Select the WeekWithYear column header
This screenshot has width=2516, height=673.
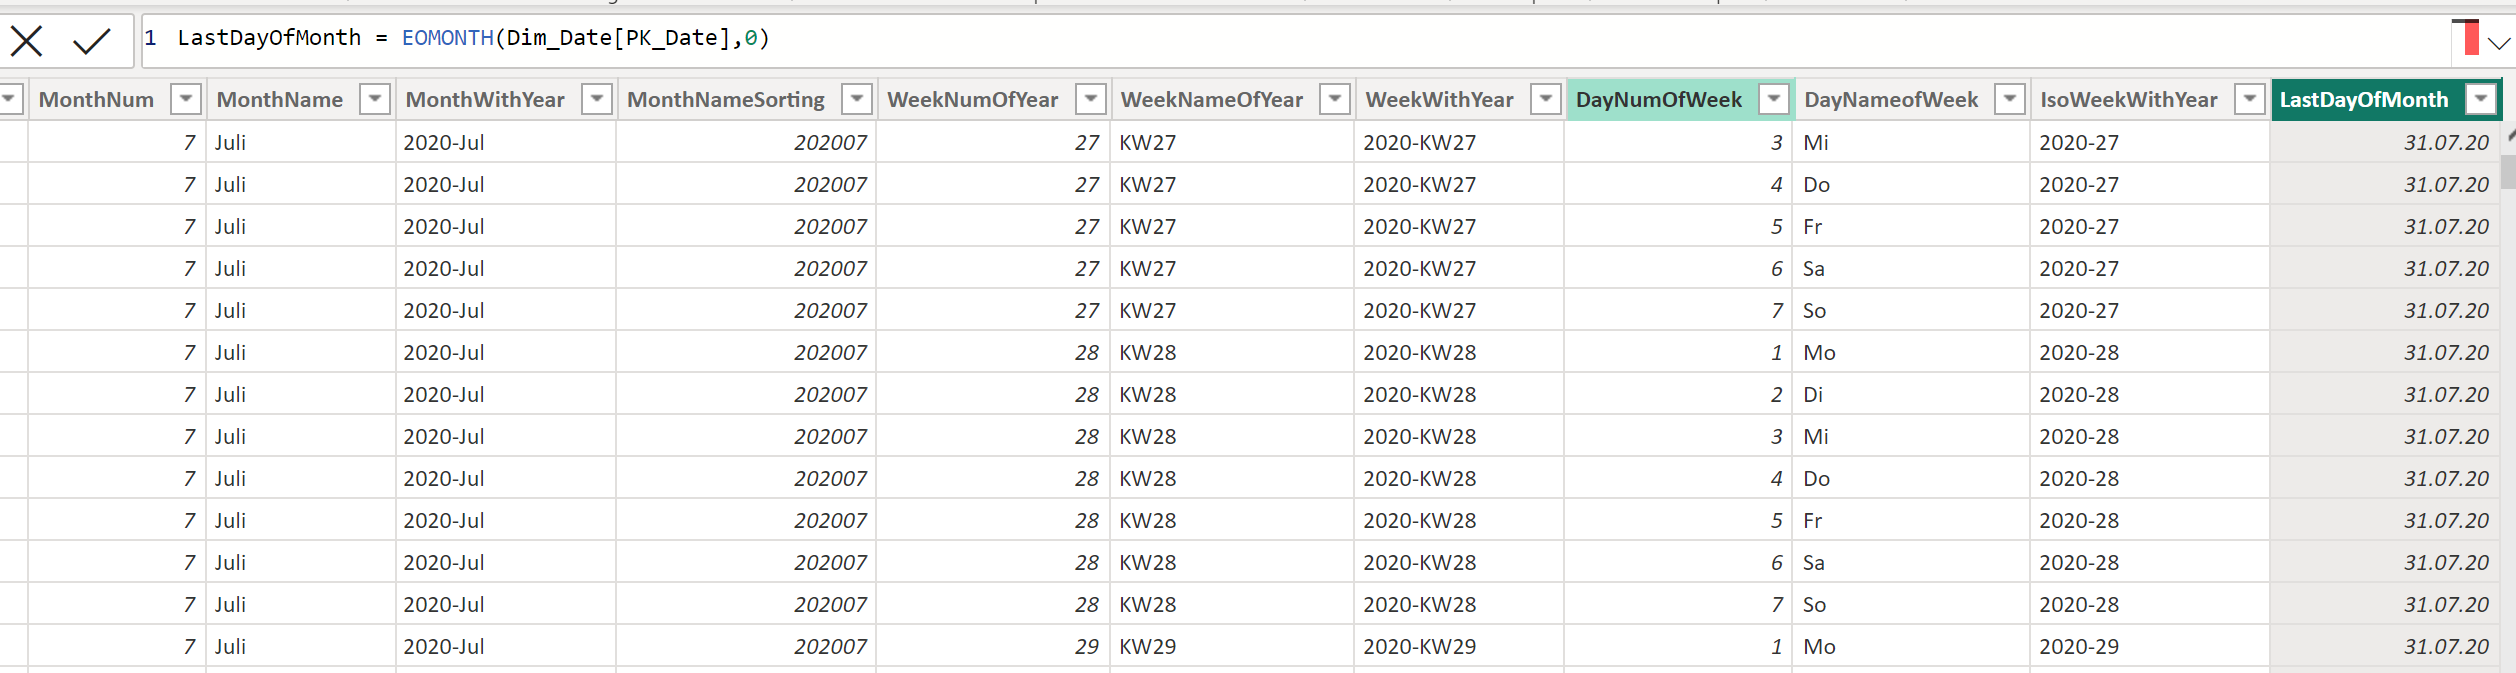tap(1439, 100)
